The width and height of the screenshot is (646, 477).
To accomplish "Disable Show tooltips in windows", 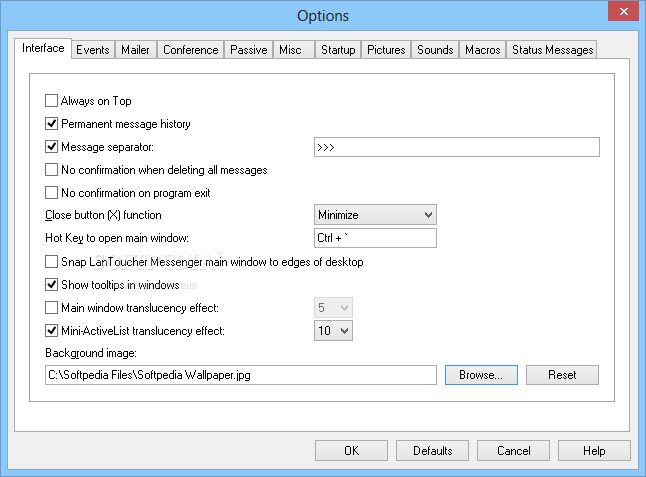I will tap(52, 285).
